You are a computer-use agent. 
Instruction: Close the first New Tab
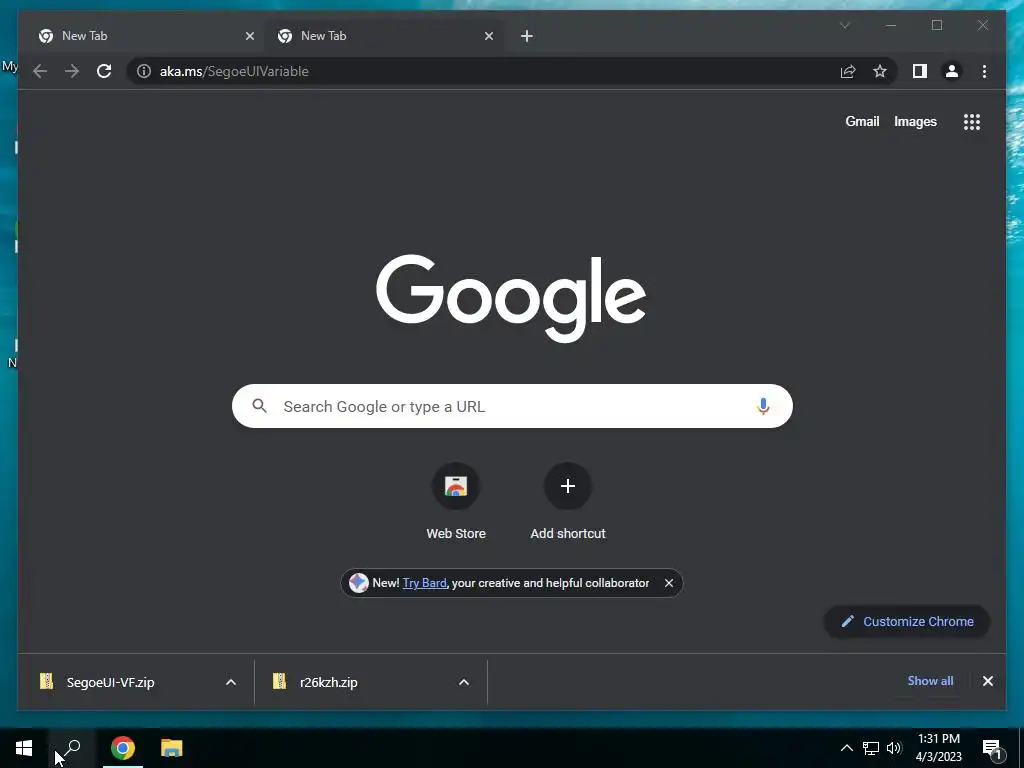tap(249, 36)
